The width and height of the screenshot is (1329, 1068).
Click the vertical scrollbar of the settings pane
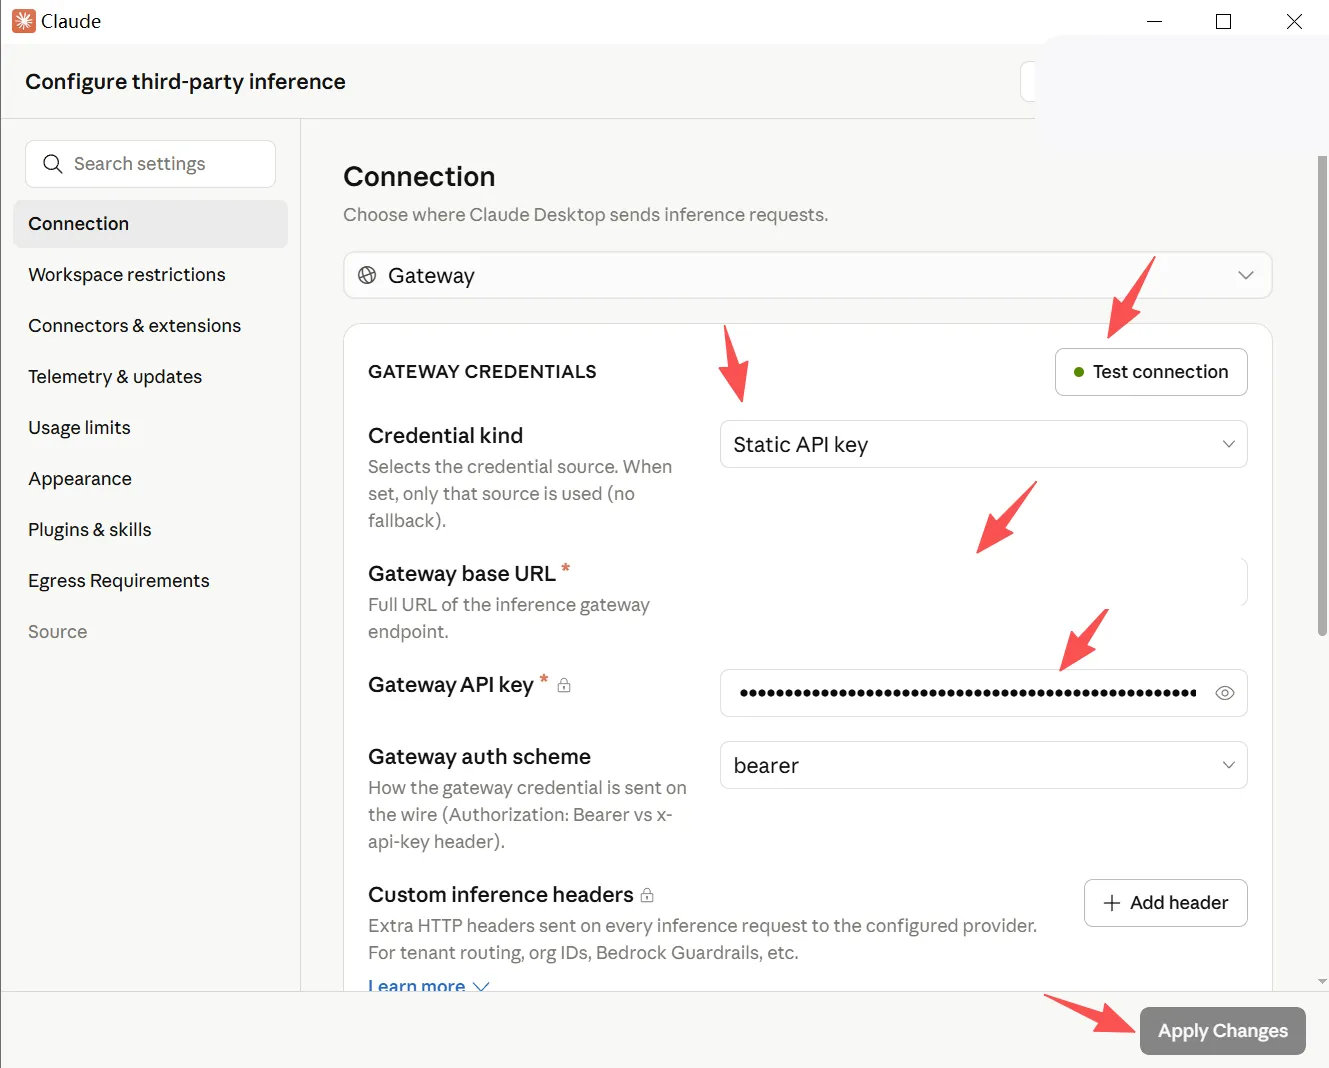[x=1322, y=396]
